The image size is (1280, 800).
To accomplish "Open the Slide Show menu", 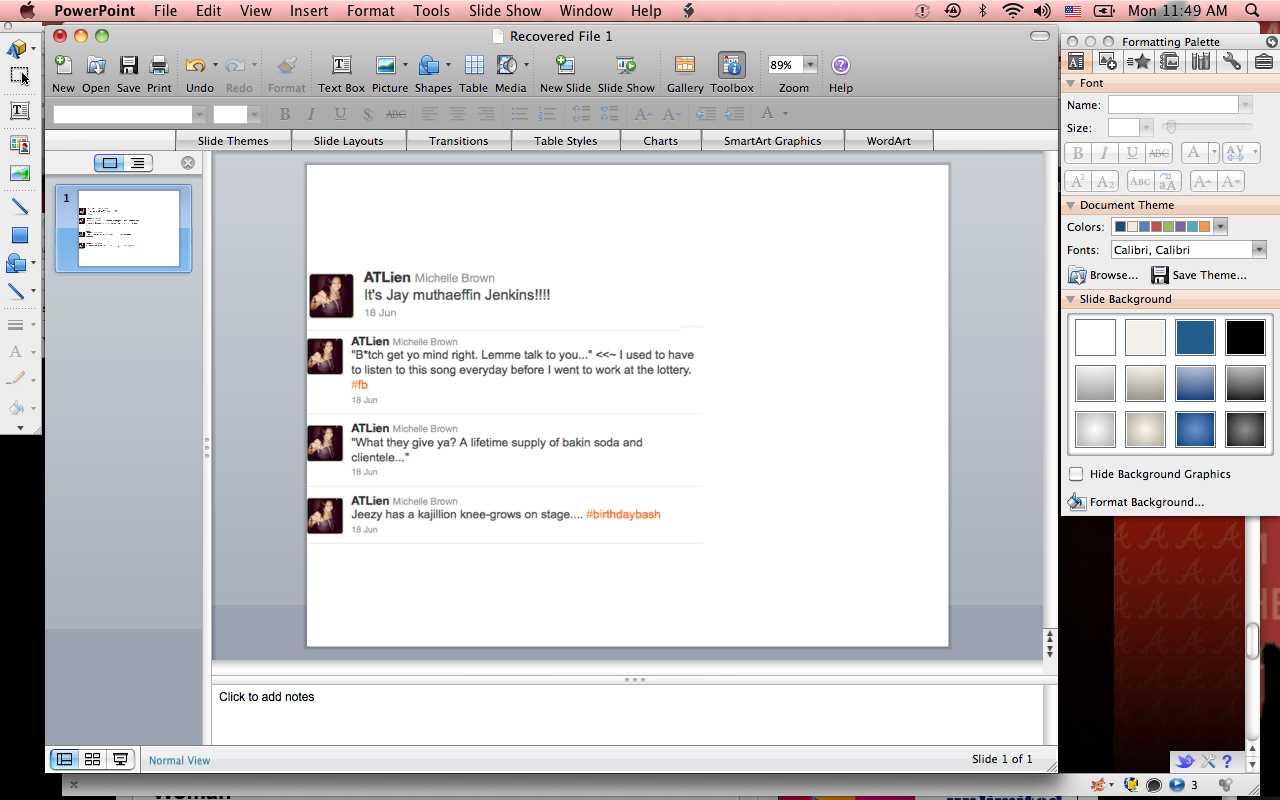I will coord(505,11).
